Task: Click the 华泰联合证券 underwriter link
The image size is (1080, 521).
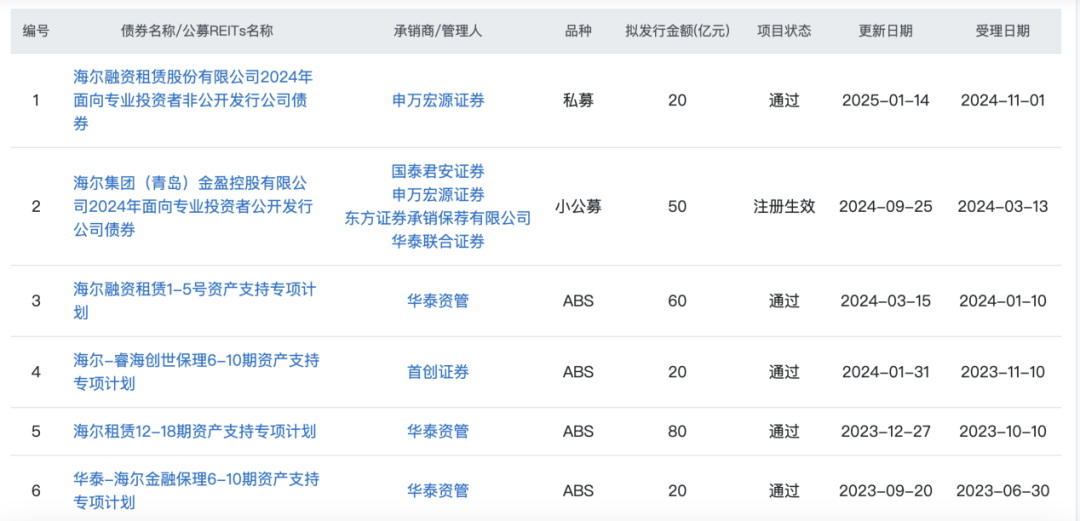Action: [x=438, y=241]
